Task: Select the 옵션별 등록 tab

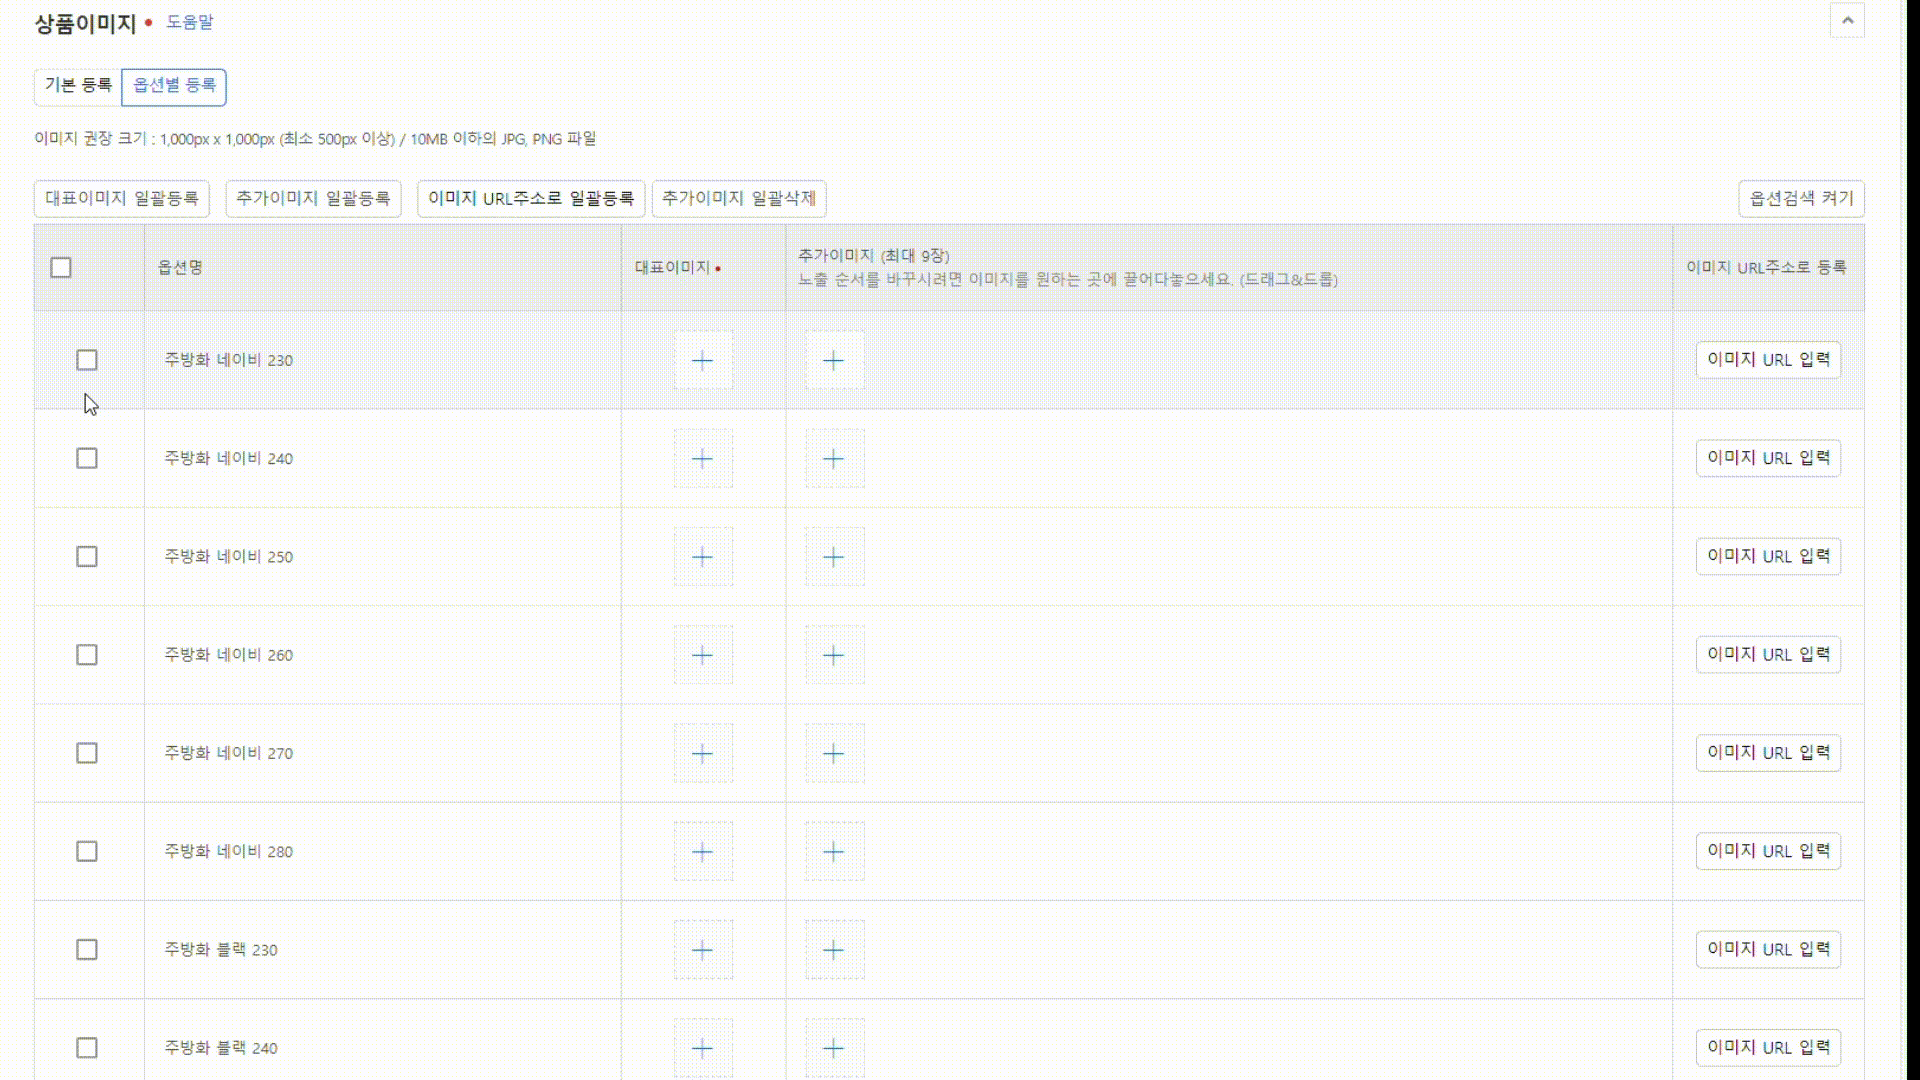Action: coord(174,86)
